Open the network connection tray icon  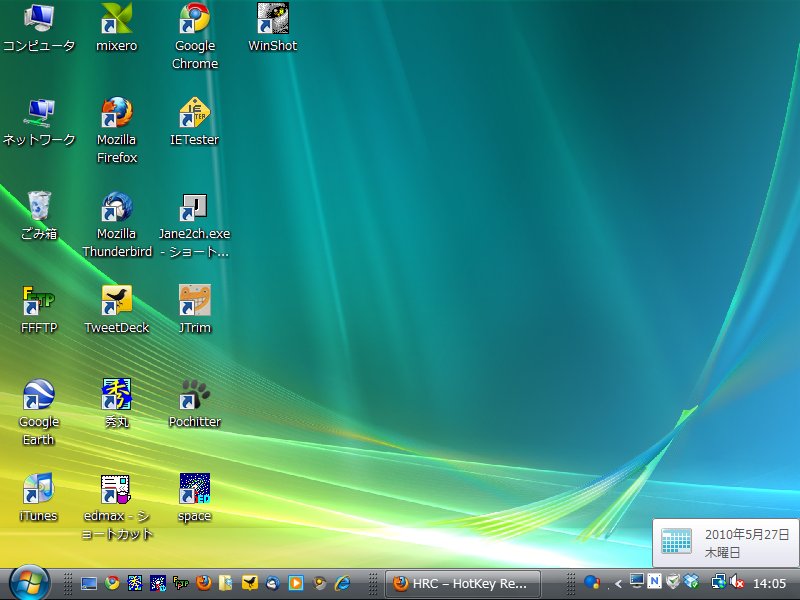[718, 581]
